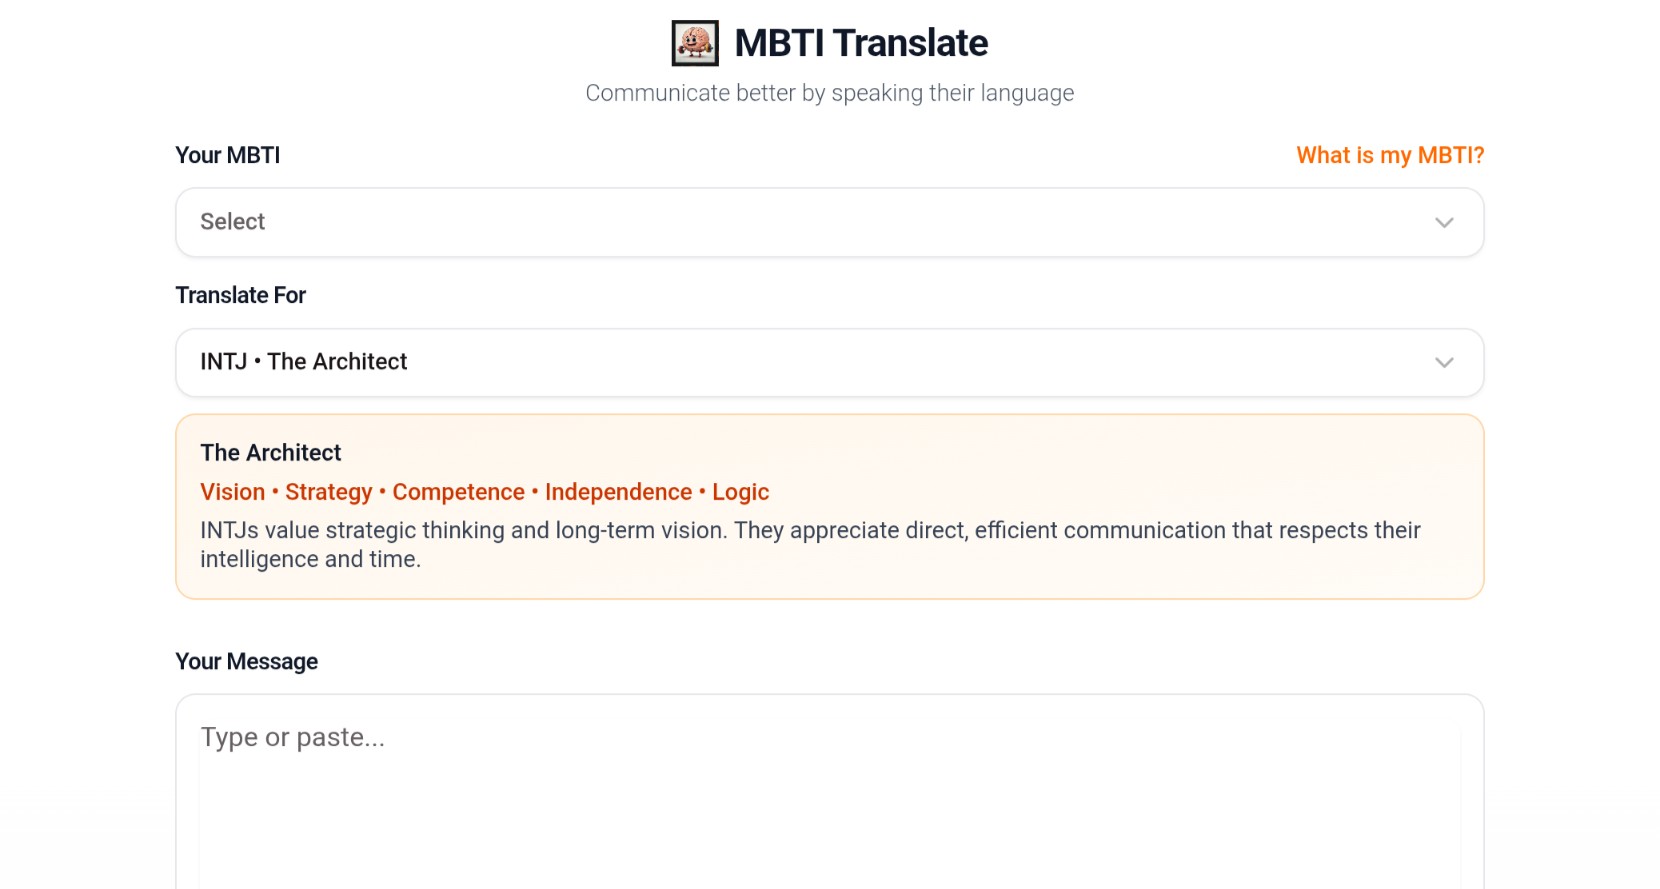Image resolution: width=1660 pixels, height=889 pixels.
Task: Click the Your Message label
Action: tap(247, 662)
